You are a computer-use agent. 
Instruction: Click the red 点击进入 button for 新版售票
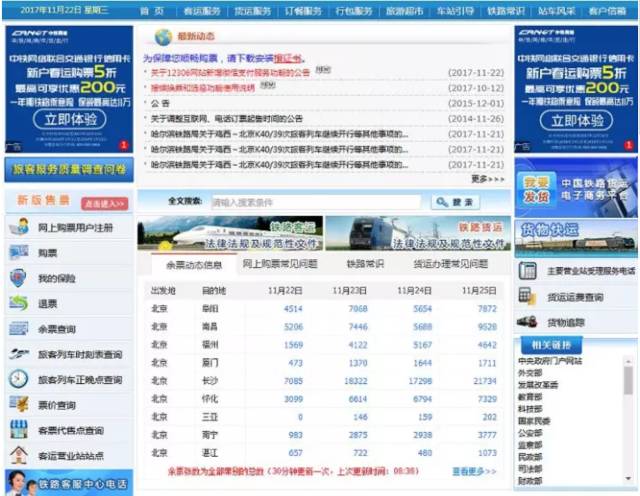(104, 203)
